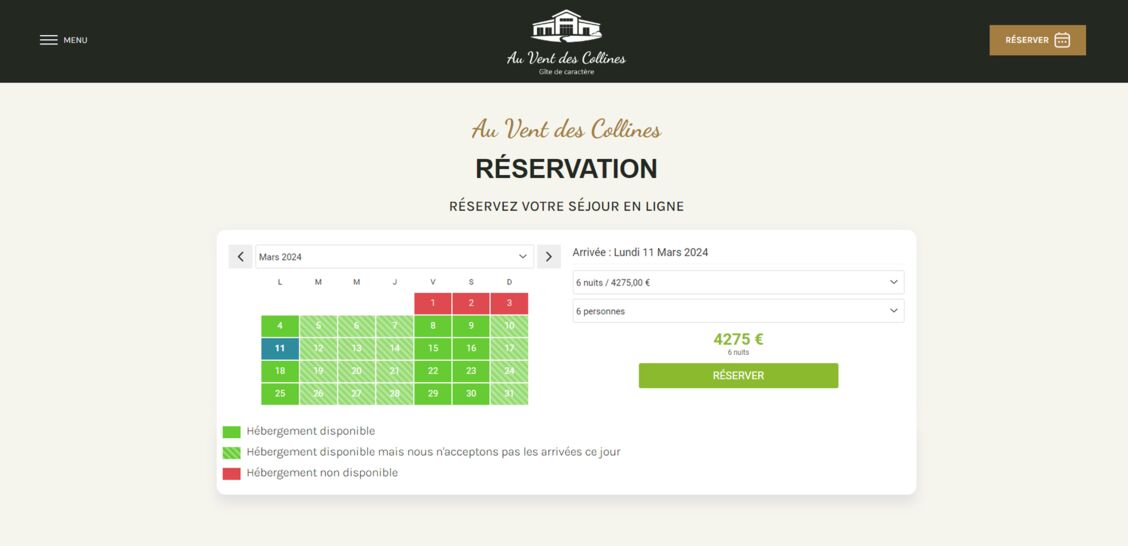The height and width of the screenshot is (546, 1128).
Task: Select March 4 on the calendar
Action: (280, 326)
